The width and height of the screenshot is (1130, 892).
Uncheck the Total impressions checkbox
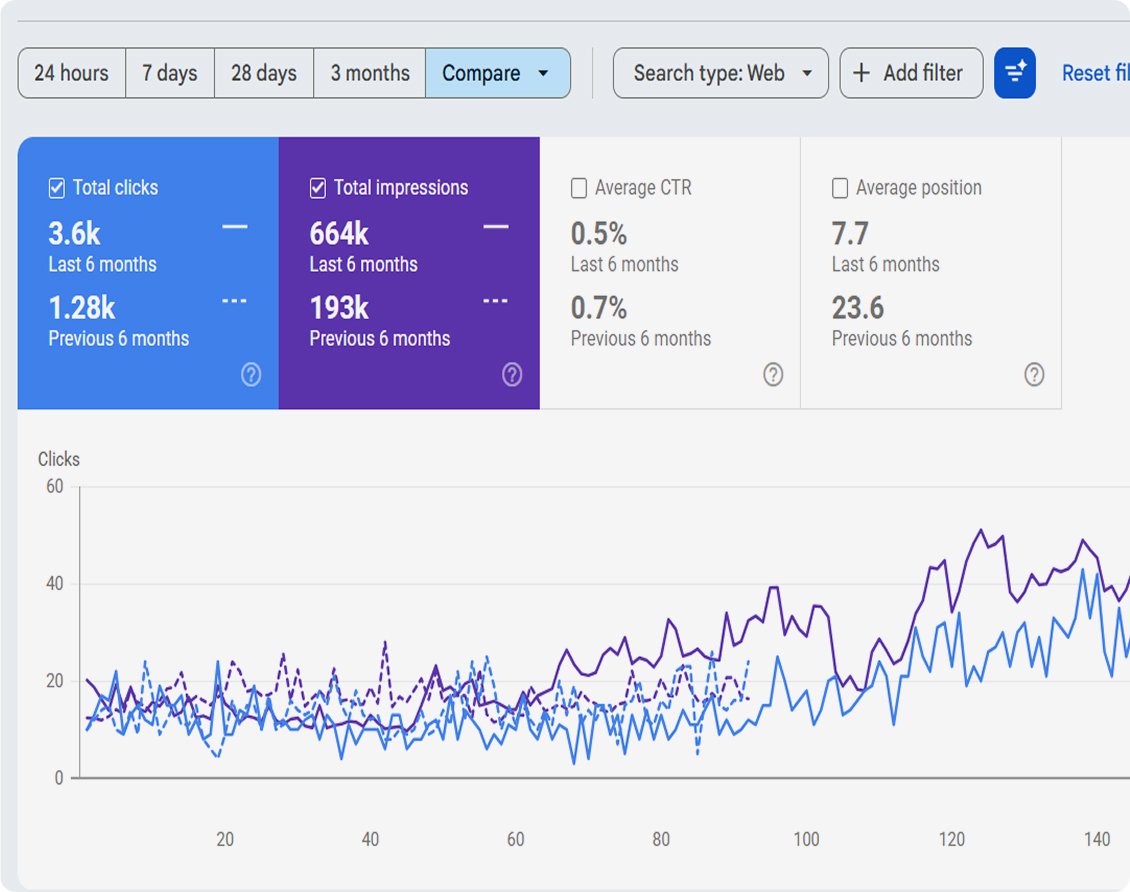pos(317,188)
